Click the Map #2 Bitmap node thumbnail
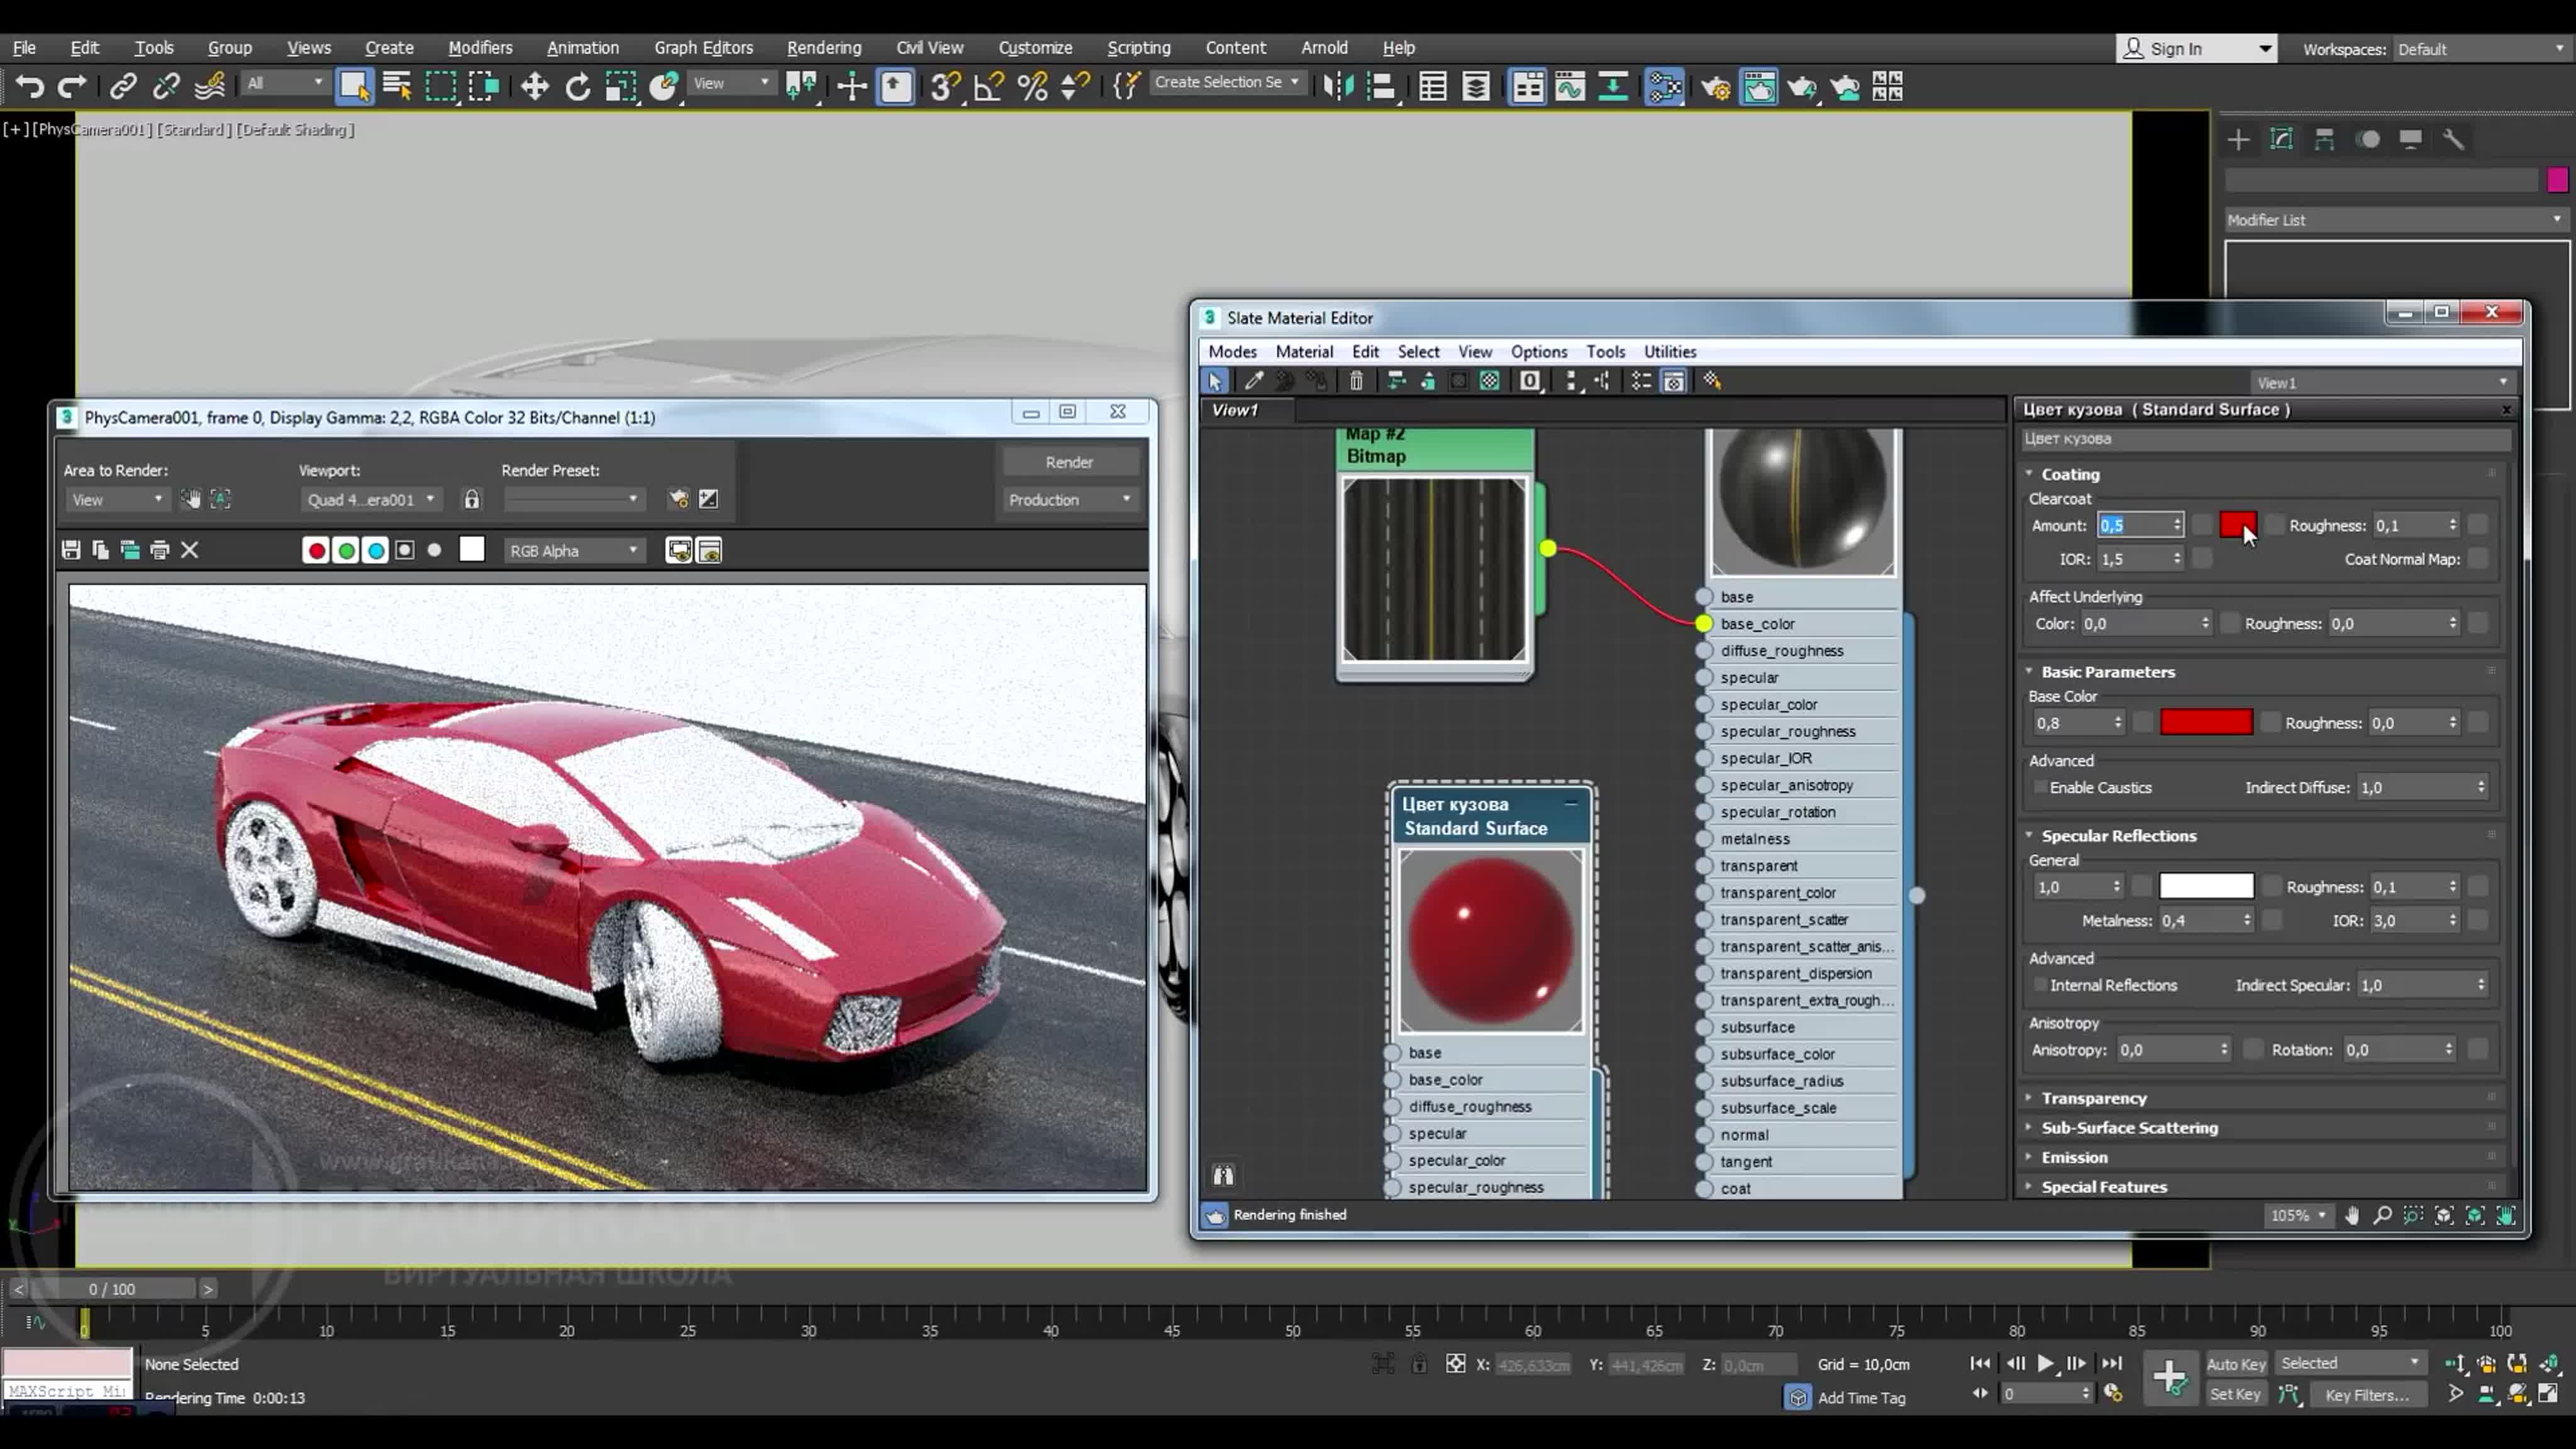2576x1449 pixels. [x=1434, y=569]
